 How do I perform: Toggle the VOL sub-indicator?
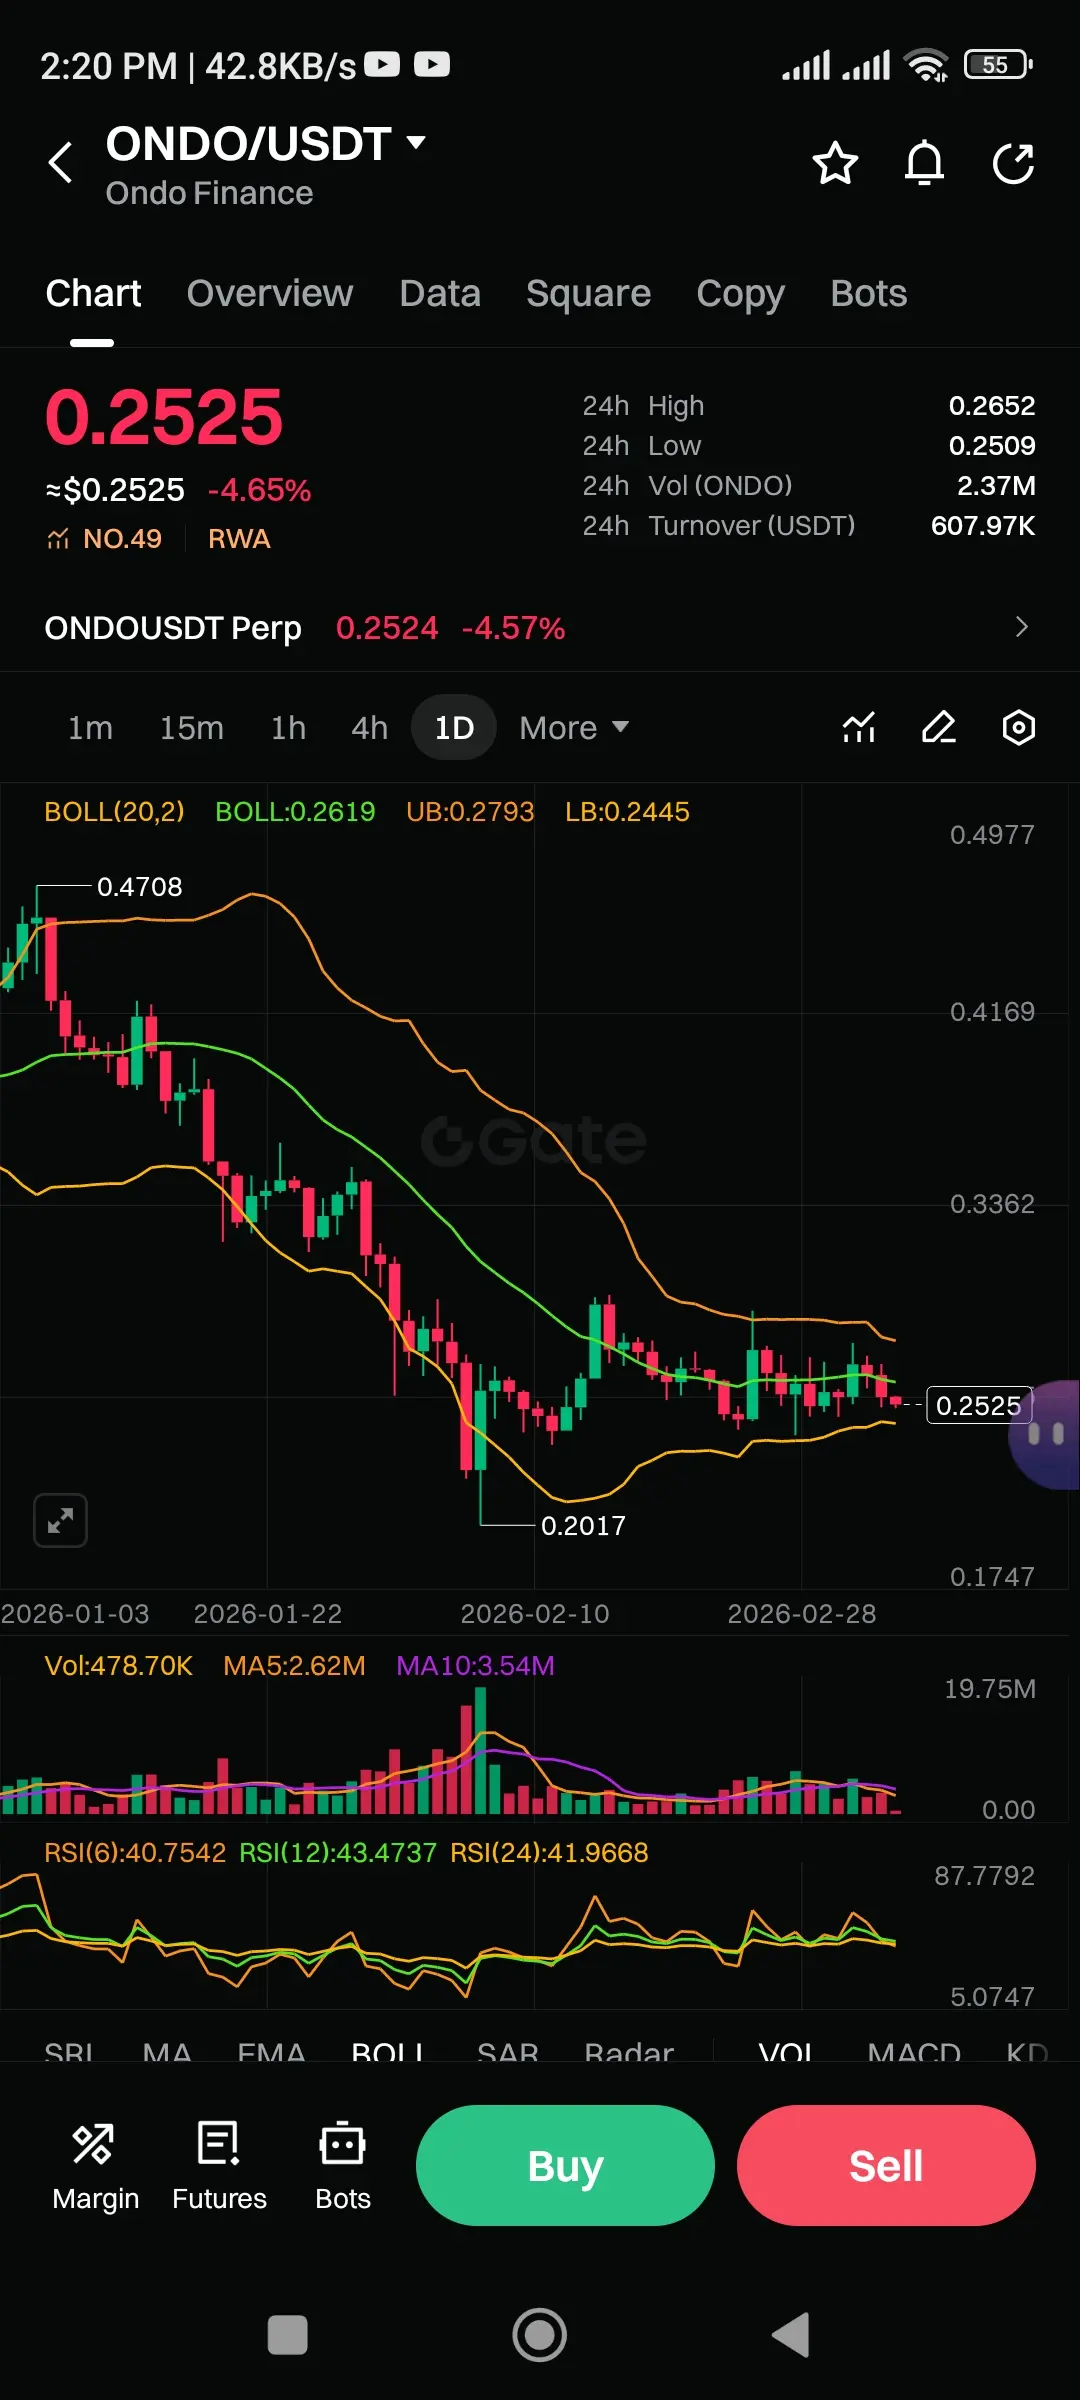(786, 2051)
